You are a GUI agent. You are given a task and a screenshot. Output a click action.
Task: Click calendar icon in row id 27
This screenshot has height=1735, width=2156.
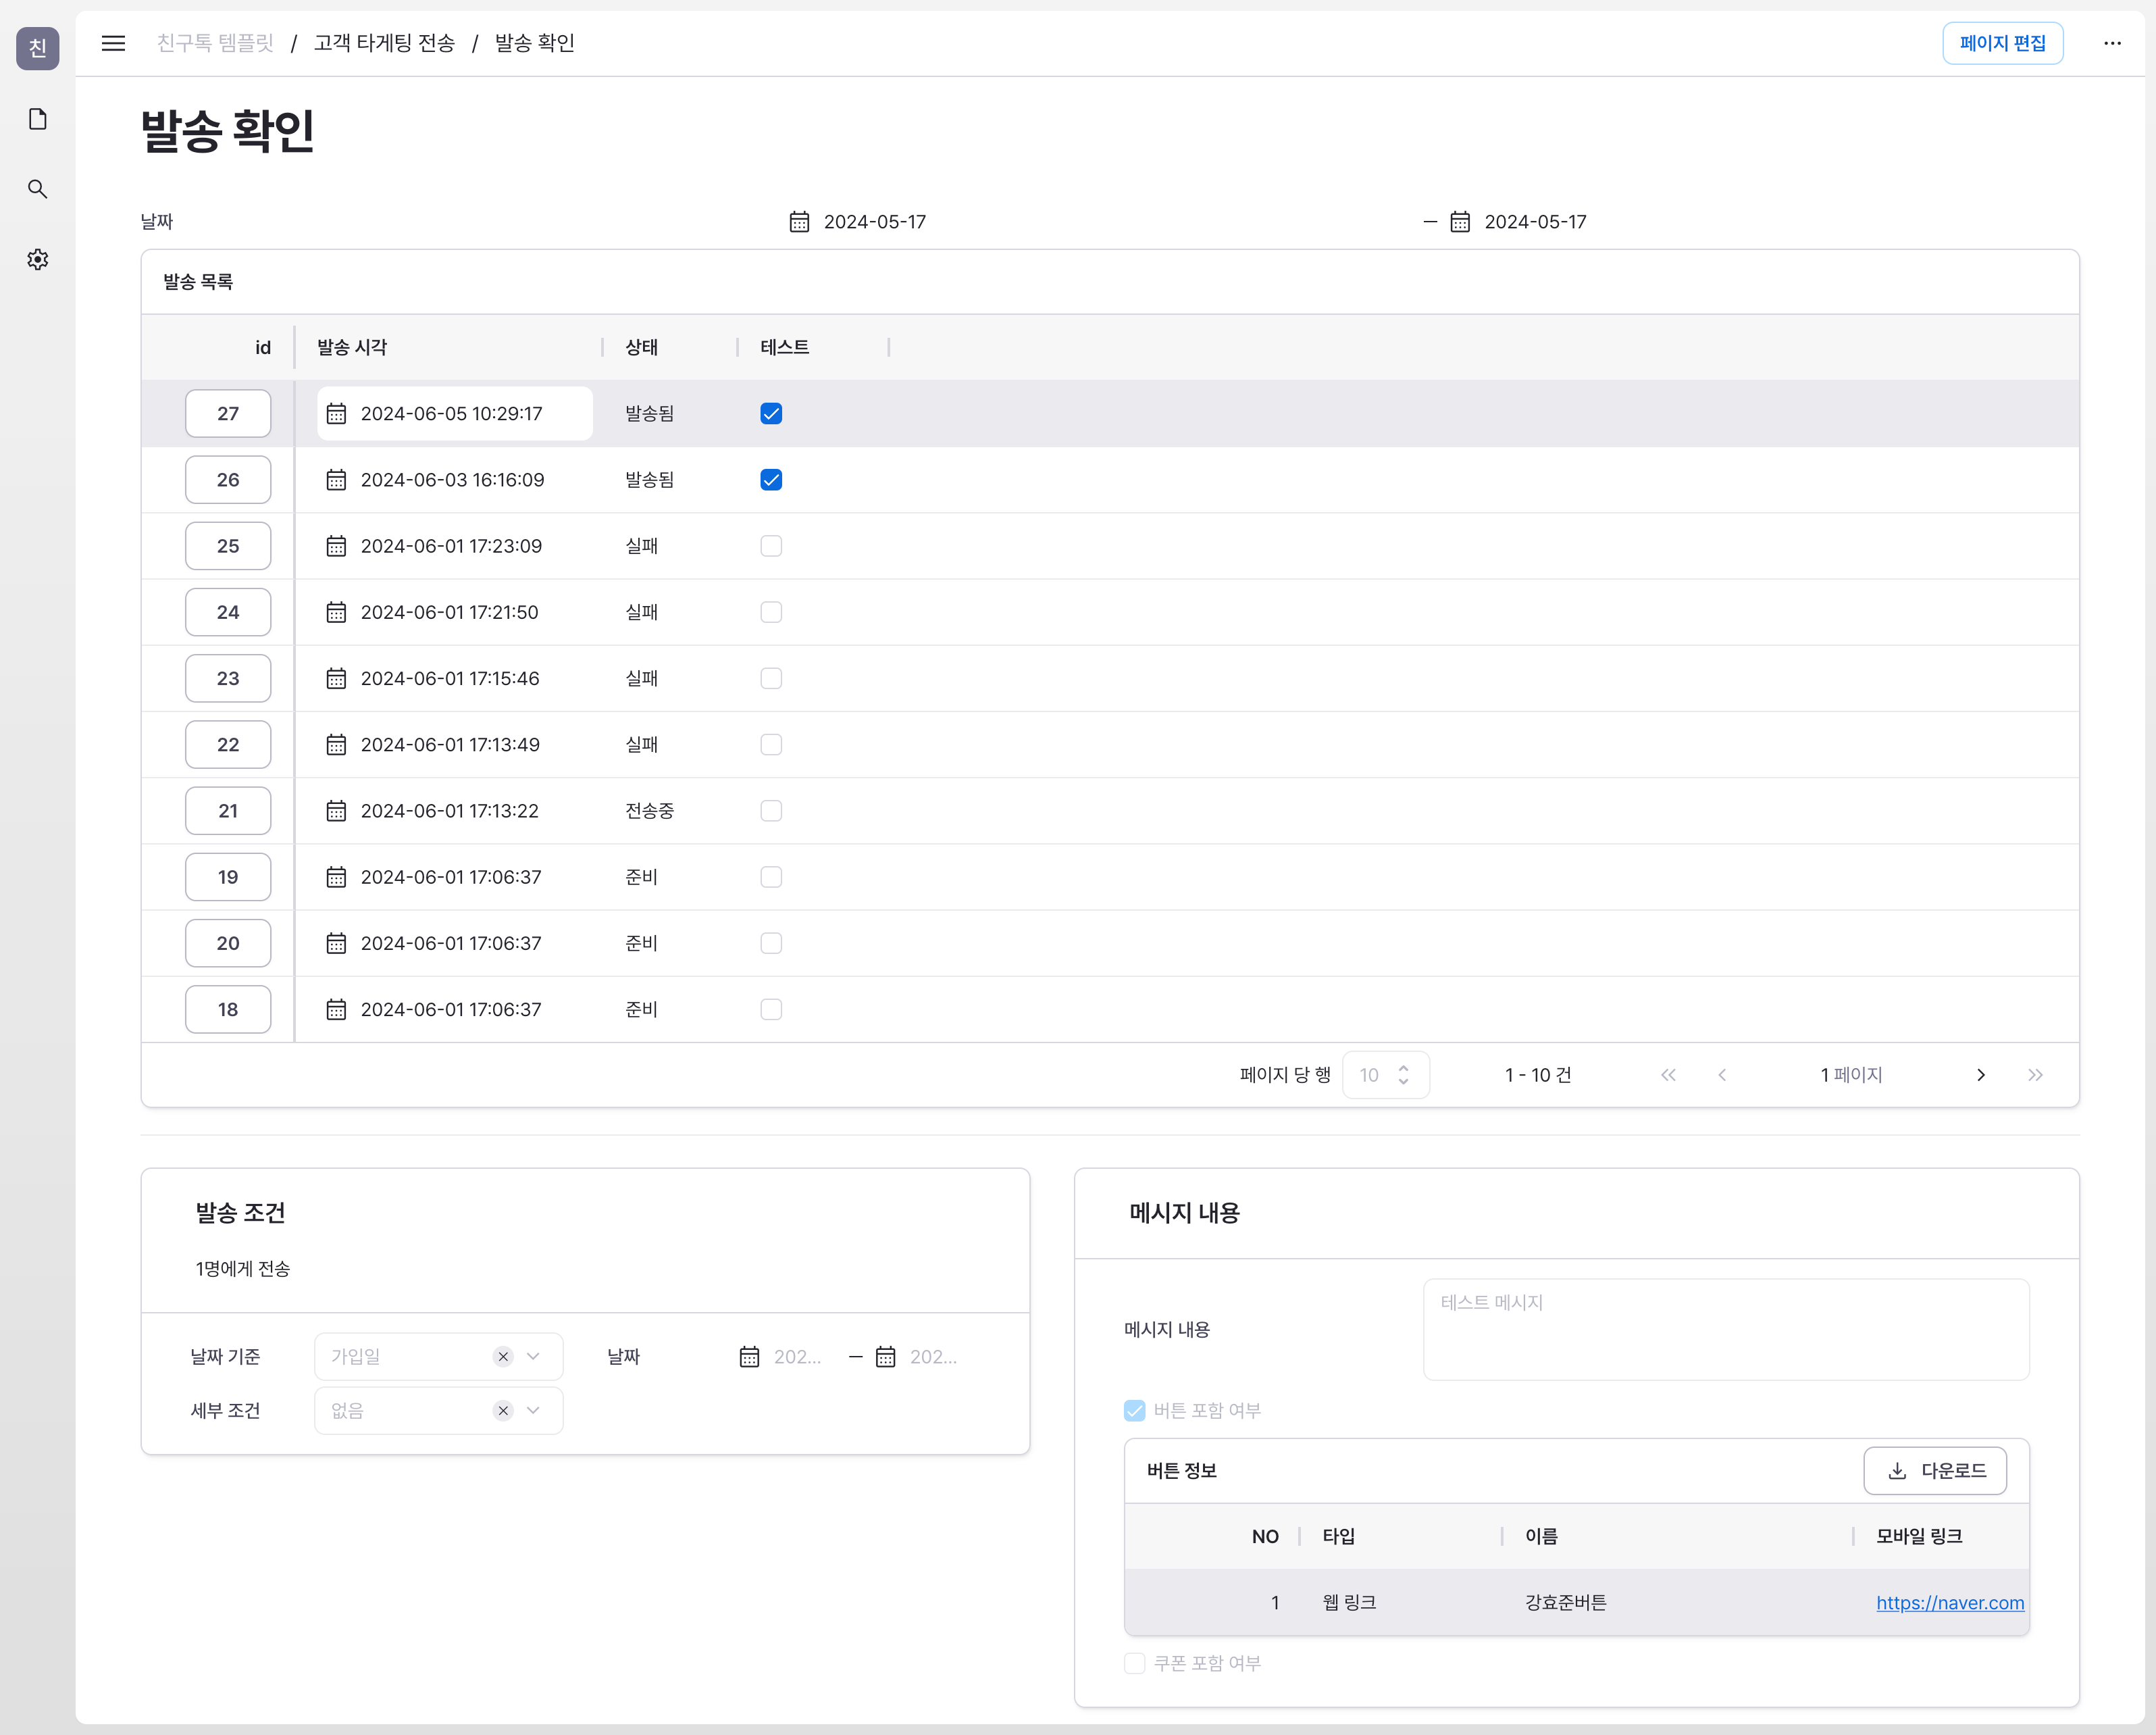tap(336, 414)
